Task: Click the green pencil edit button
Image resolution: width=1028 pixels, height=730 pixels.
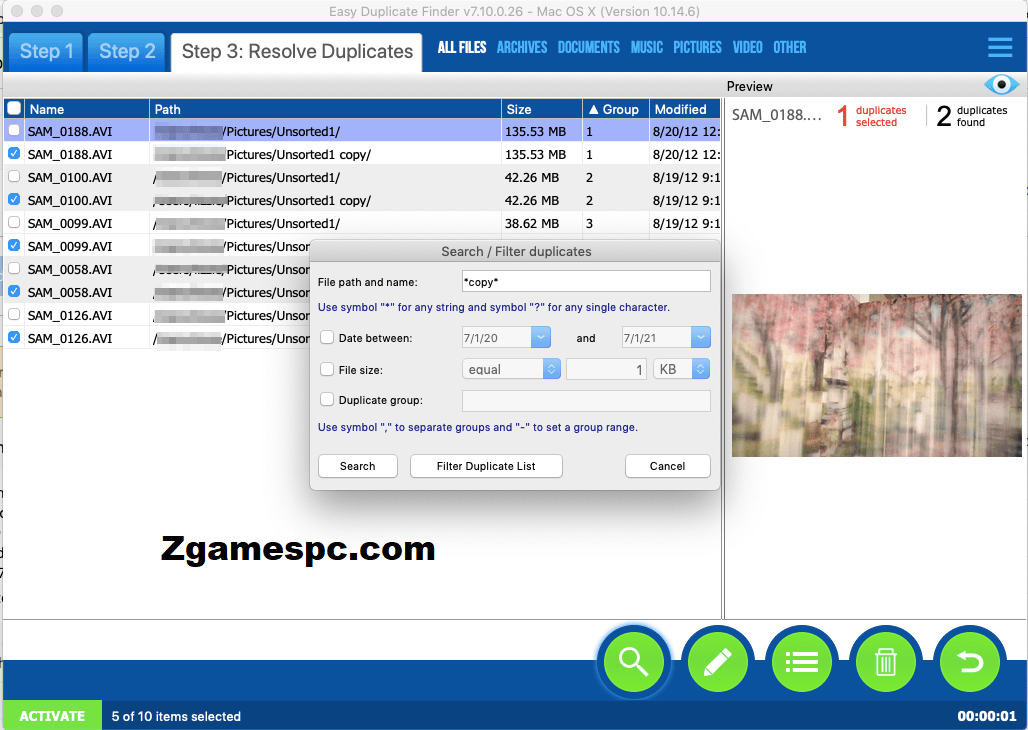Action: pos(717,662)
